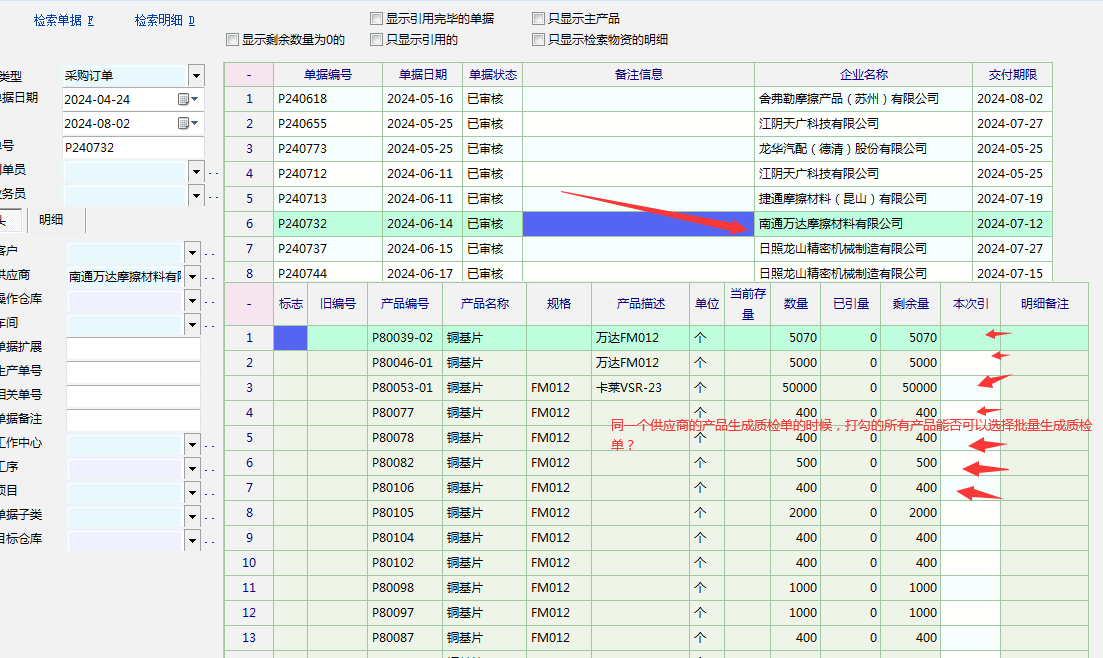Click the ellipsis lookup beside 操作仓库 field
Viewport: 1103px width, 658px height.
pos(211,301)
